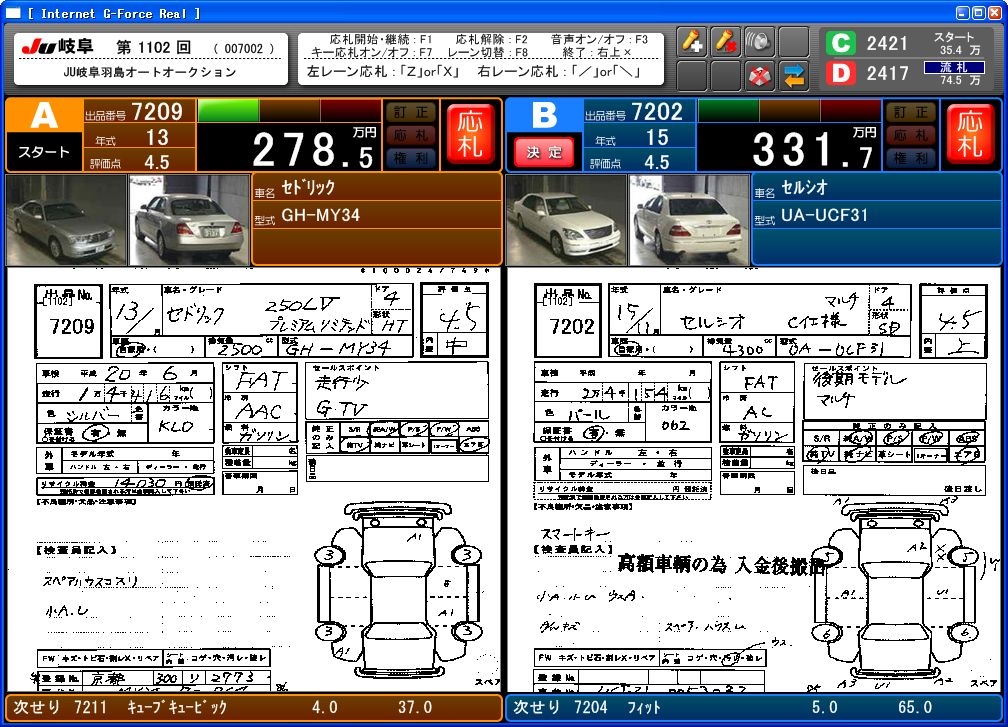Click the 権利 indicator in lane A
Viewport: 1008px width, 727px height.
tap(410, 157)
